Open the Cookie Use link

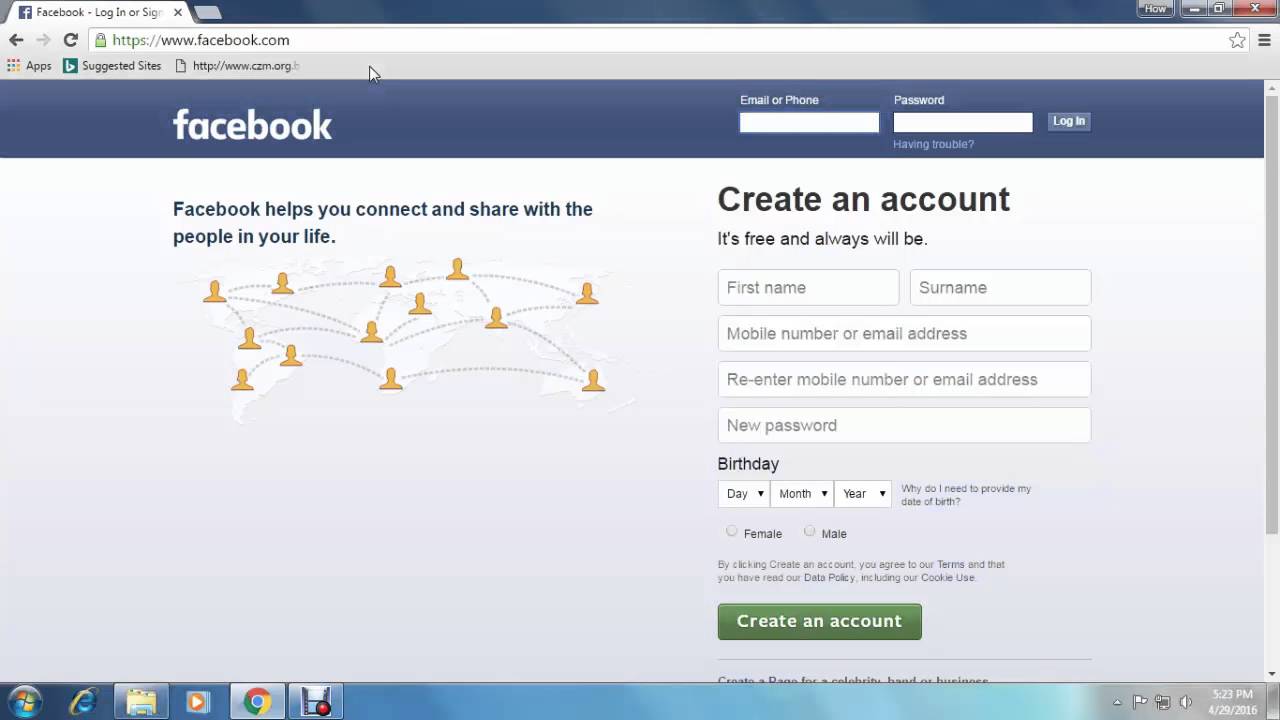947,577
